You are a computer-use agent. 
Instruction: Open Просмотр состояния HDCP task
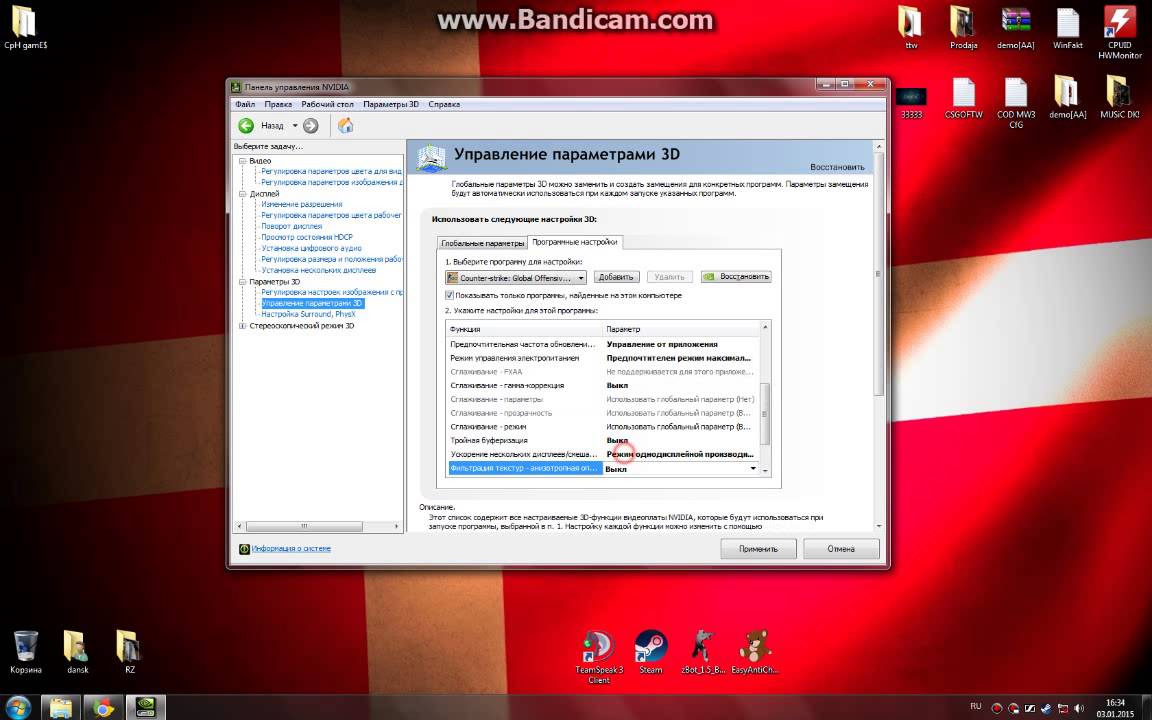click(x=306, y=237)
